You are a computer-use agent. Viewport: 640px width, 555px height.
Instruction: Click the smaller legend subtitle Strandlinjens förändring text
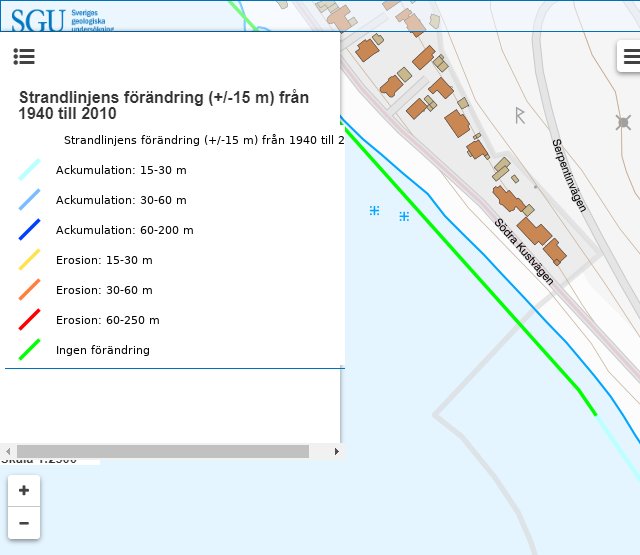coord(204,140)
